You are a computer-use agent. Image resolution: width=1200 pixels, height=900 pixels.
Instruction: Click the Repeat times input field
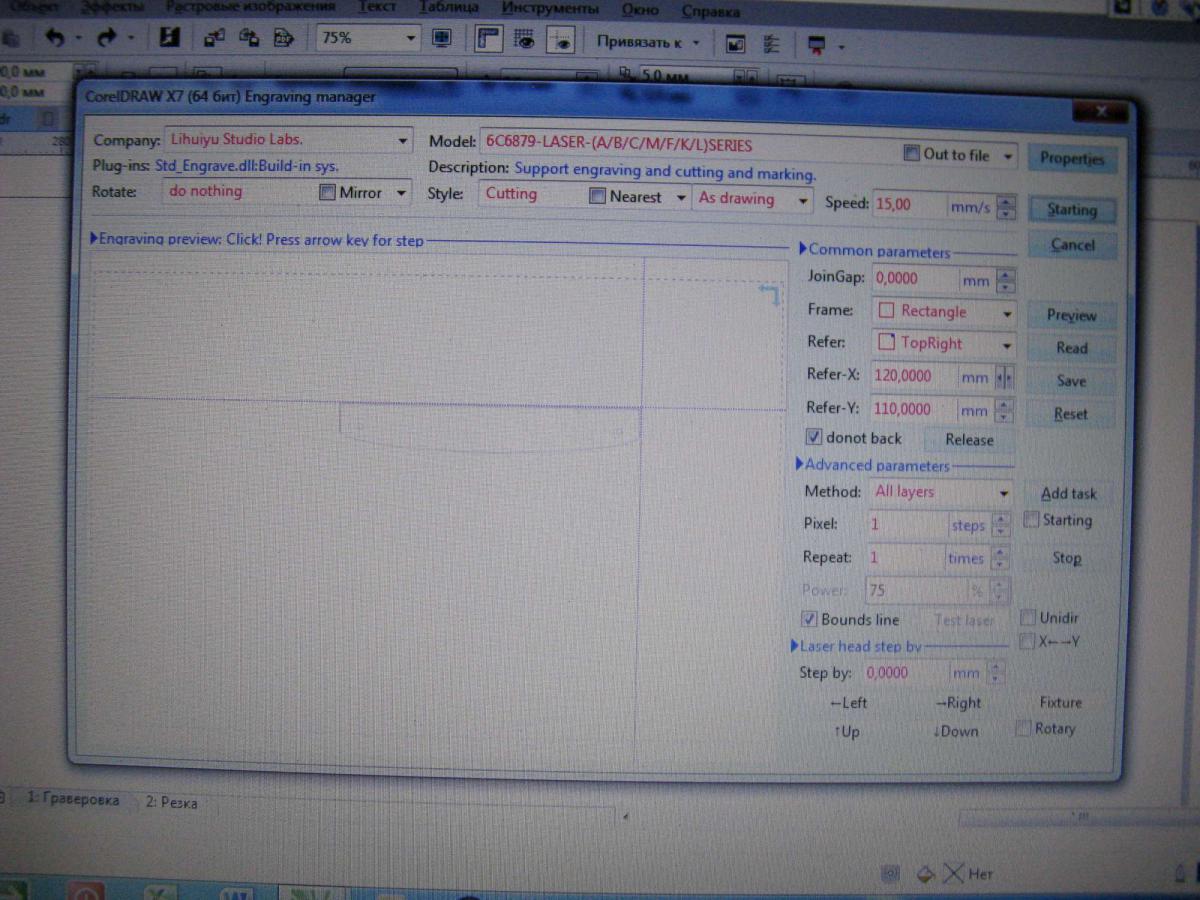coord(905,558)
